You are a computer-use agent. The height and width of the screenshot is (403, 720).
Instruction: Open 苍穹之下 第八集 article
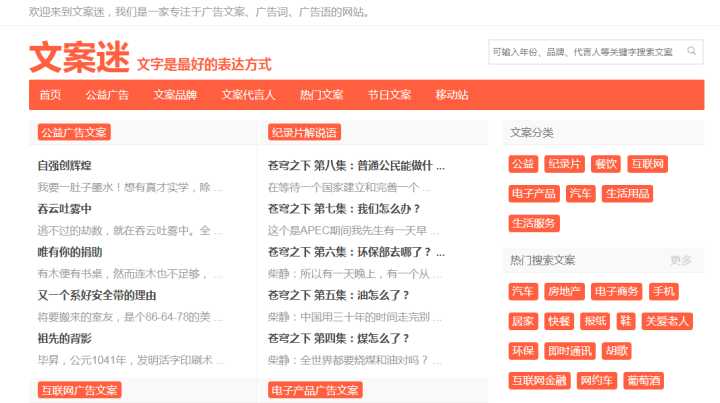[356, 166]
